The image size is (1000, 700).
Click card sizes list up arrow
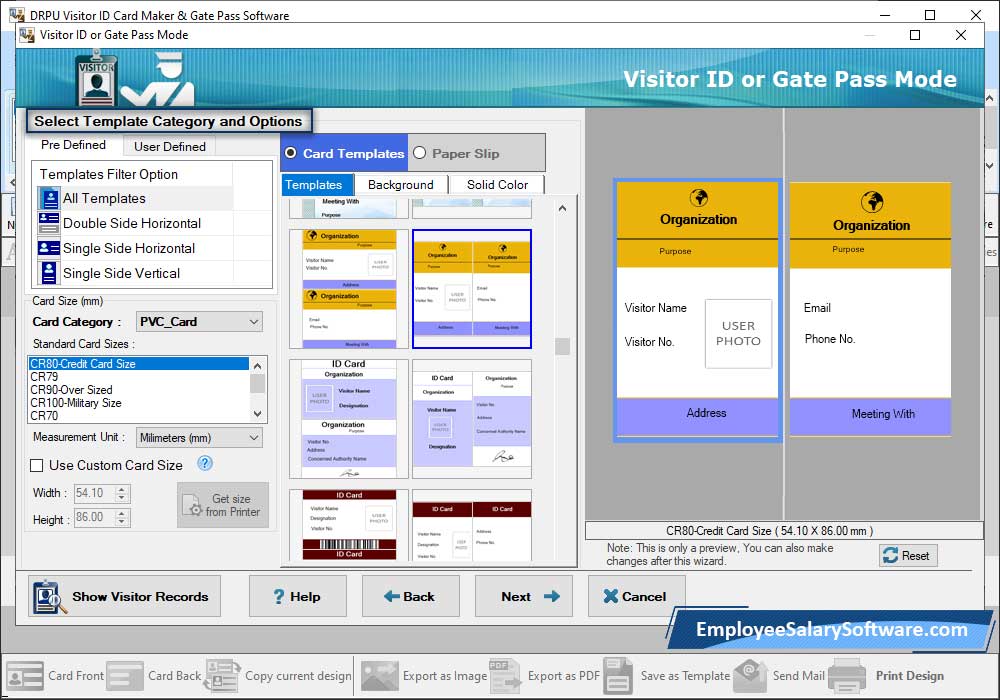tap(258, 366)
